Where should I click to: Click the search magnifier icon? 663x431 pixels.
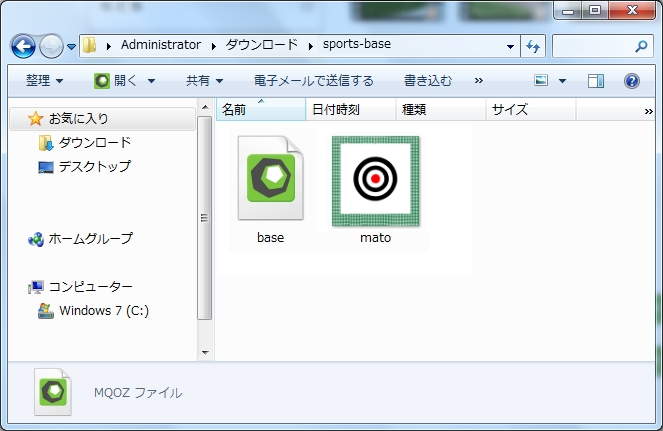pyautogui.click(x=641, y=46)
